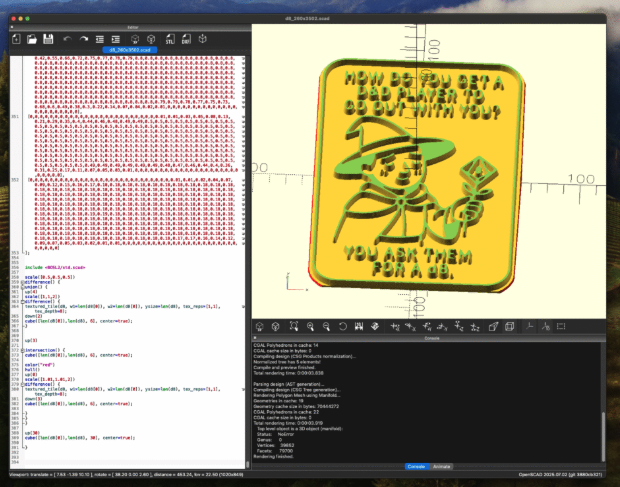Viewport: 620px width, 487px height.
Task: Select the Console tab at the bottom
Action: pos(415,466)
